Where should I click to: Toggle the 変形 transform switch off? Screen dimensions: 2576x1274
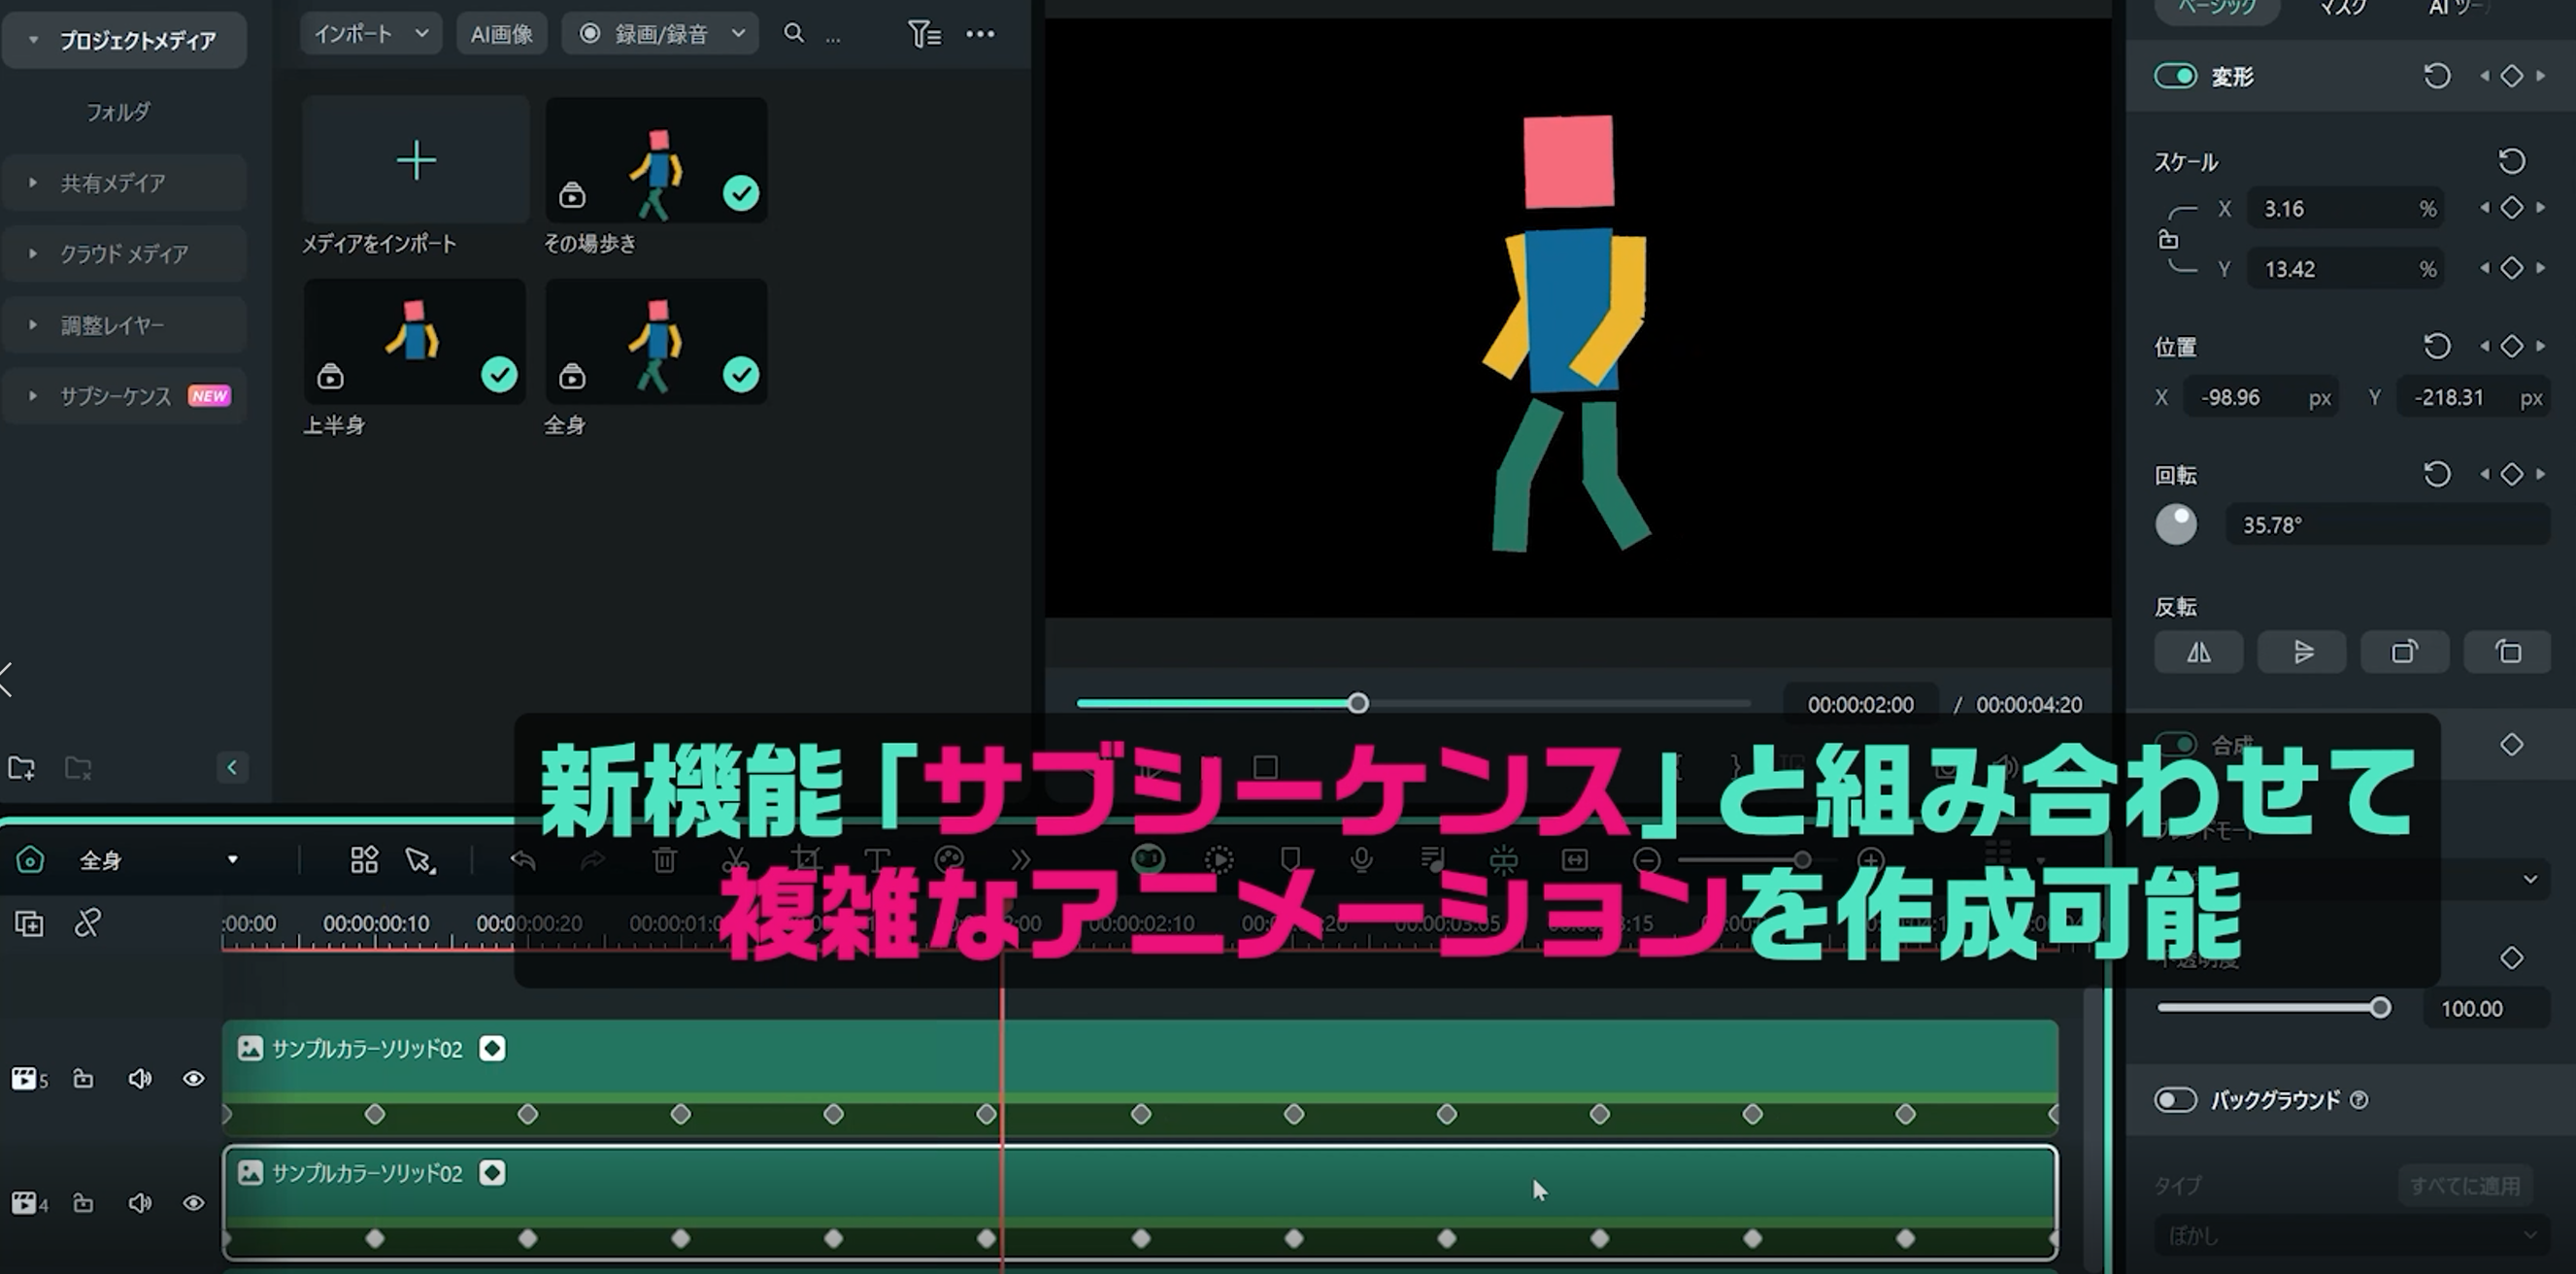tap(2175, 77)
